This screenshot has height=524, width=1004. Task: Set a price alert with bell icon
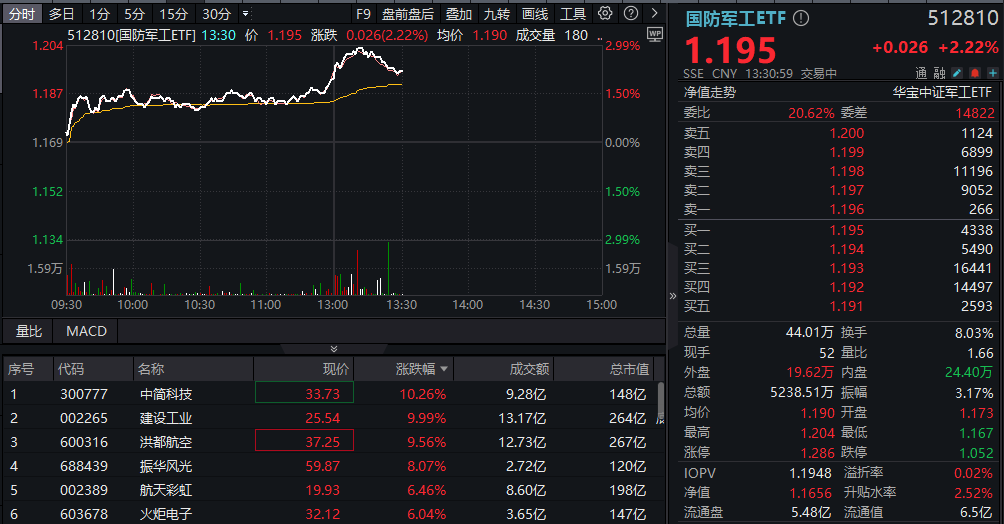point(975,73)
